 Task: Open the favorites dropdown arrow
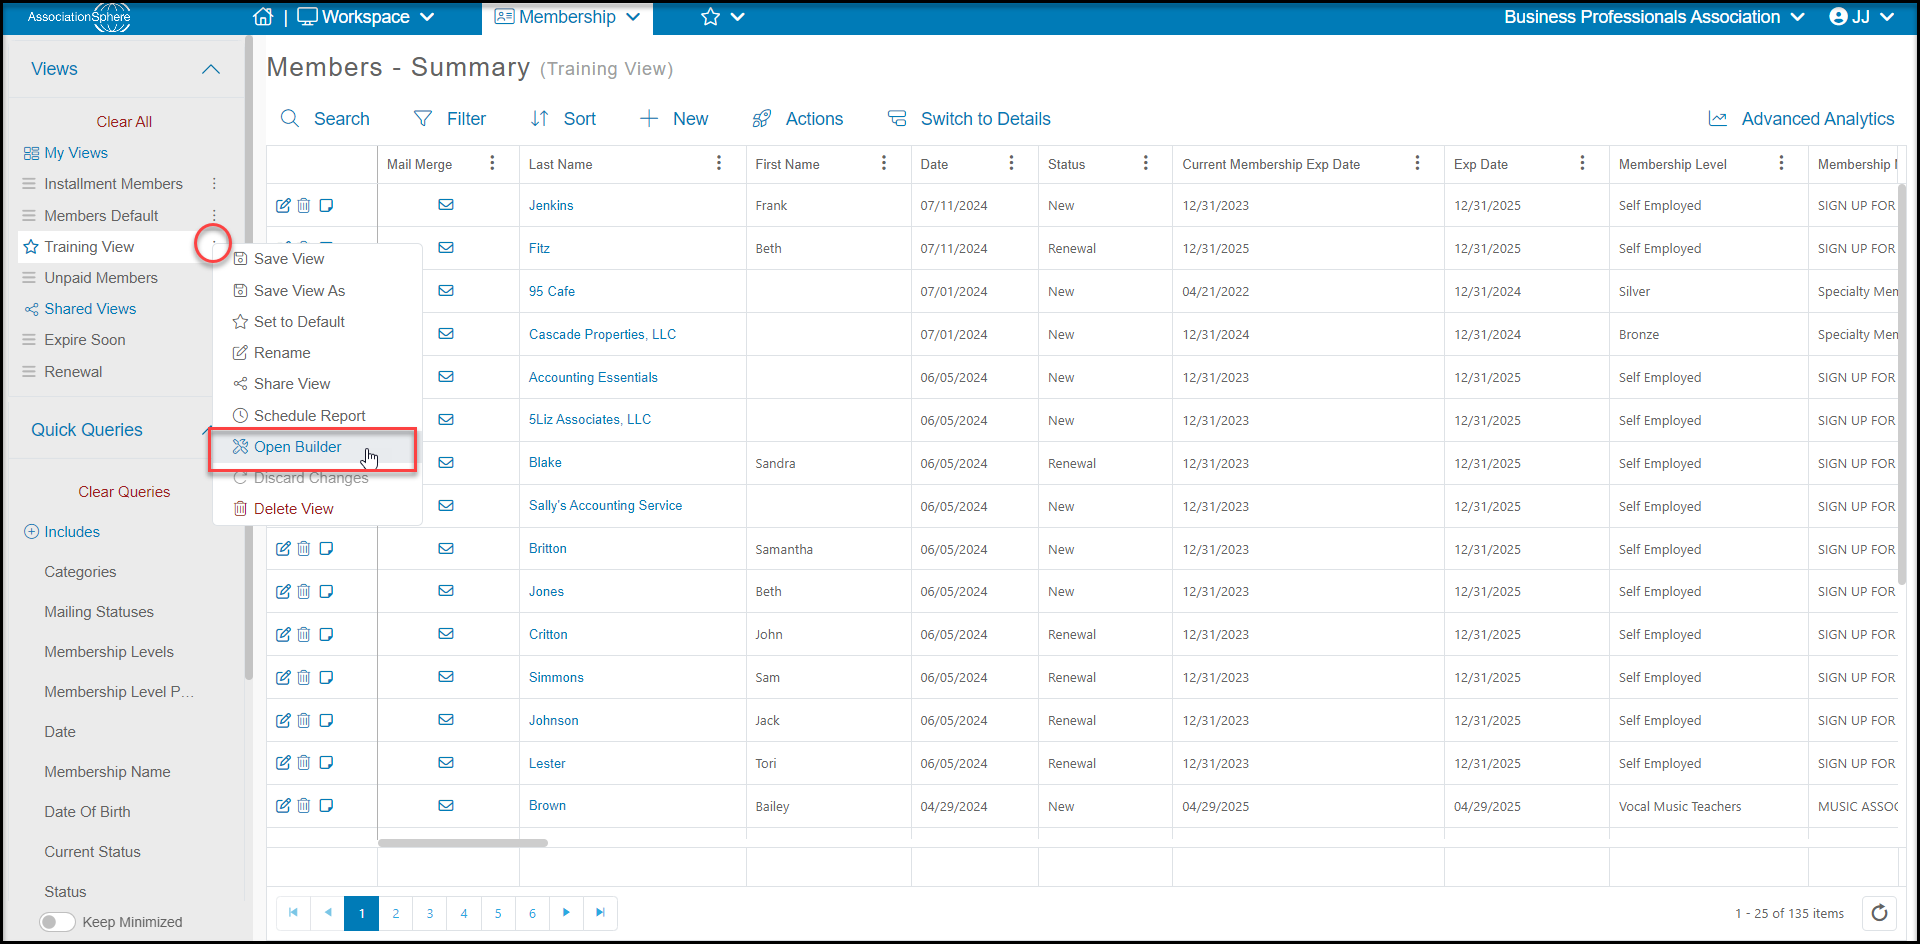(738, 17)
